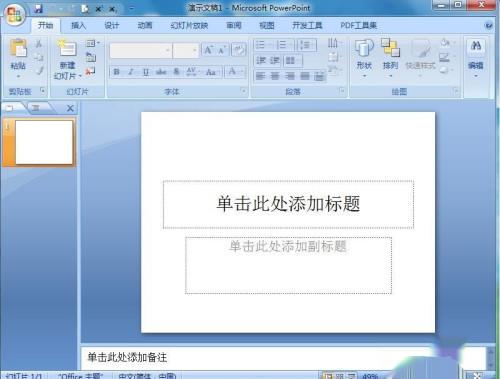Open the Change Case (Aa) dropdown
The image size is (500, 379).
(212, 72)
